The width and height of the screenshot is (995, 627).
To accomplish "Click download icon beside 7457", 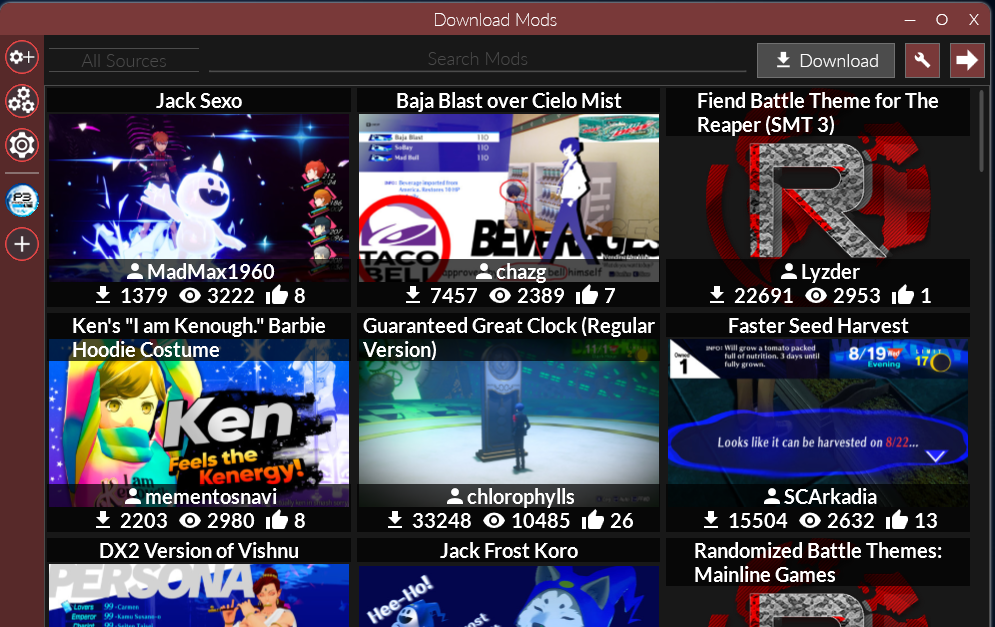I will 412,294.
